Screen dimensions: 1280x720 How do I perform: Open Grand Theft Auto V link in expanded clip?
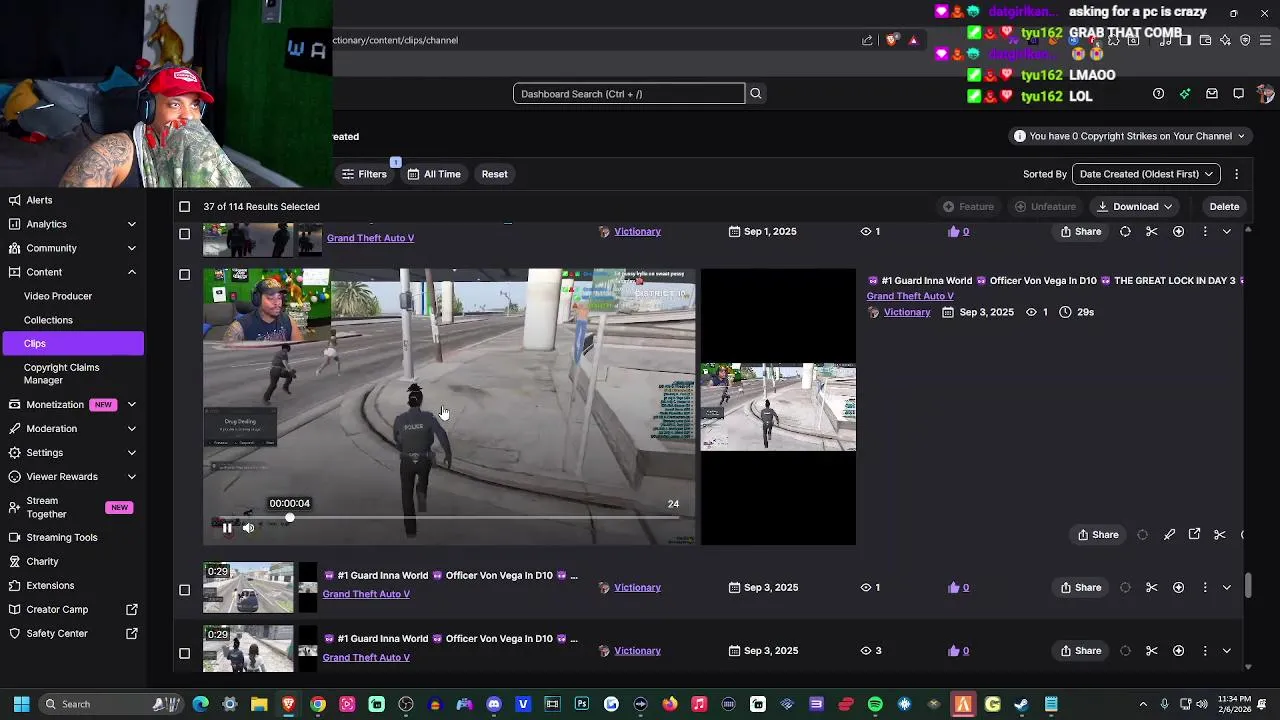910,297
